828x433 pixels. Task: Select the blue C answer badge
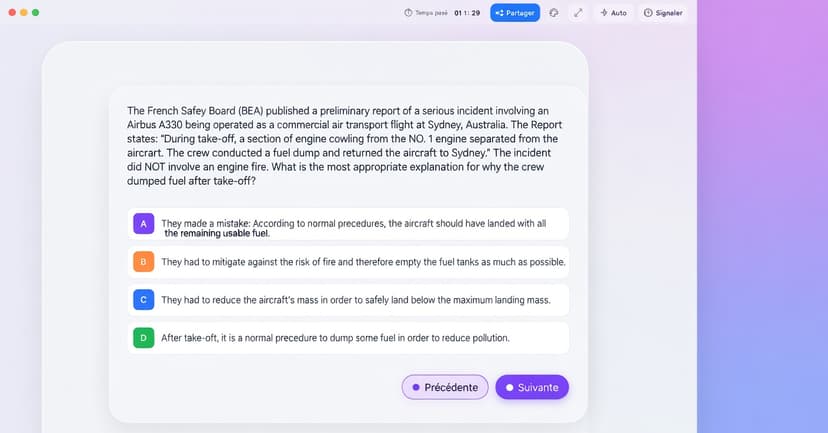pyautogui.click(x=143, y=299)
